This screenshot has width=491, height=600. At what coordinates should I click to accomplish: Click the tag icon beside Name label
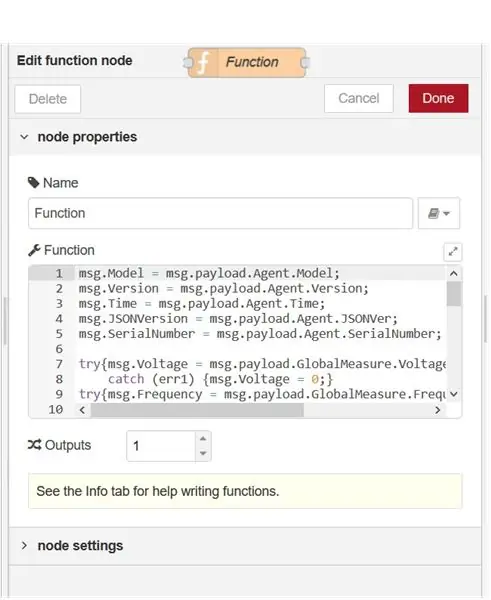pyautogui.click(x=34, y=183)
